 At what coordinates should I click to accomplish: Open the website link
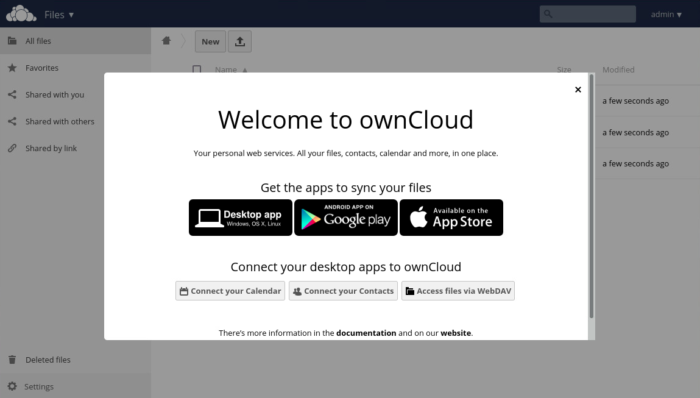[x=456, y=333]
